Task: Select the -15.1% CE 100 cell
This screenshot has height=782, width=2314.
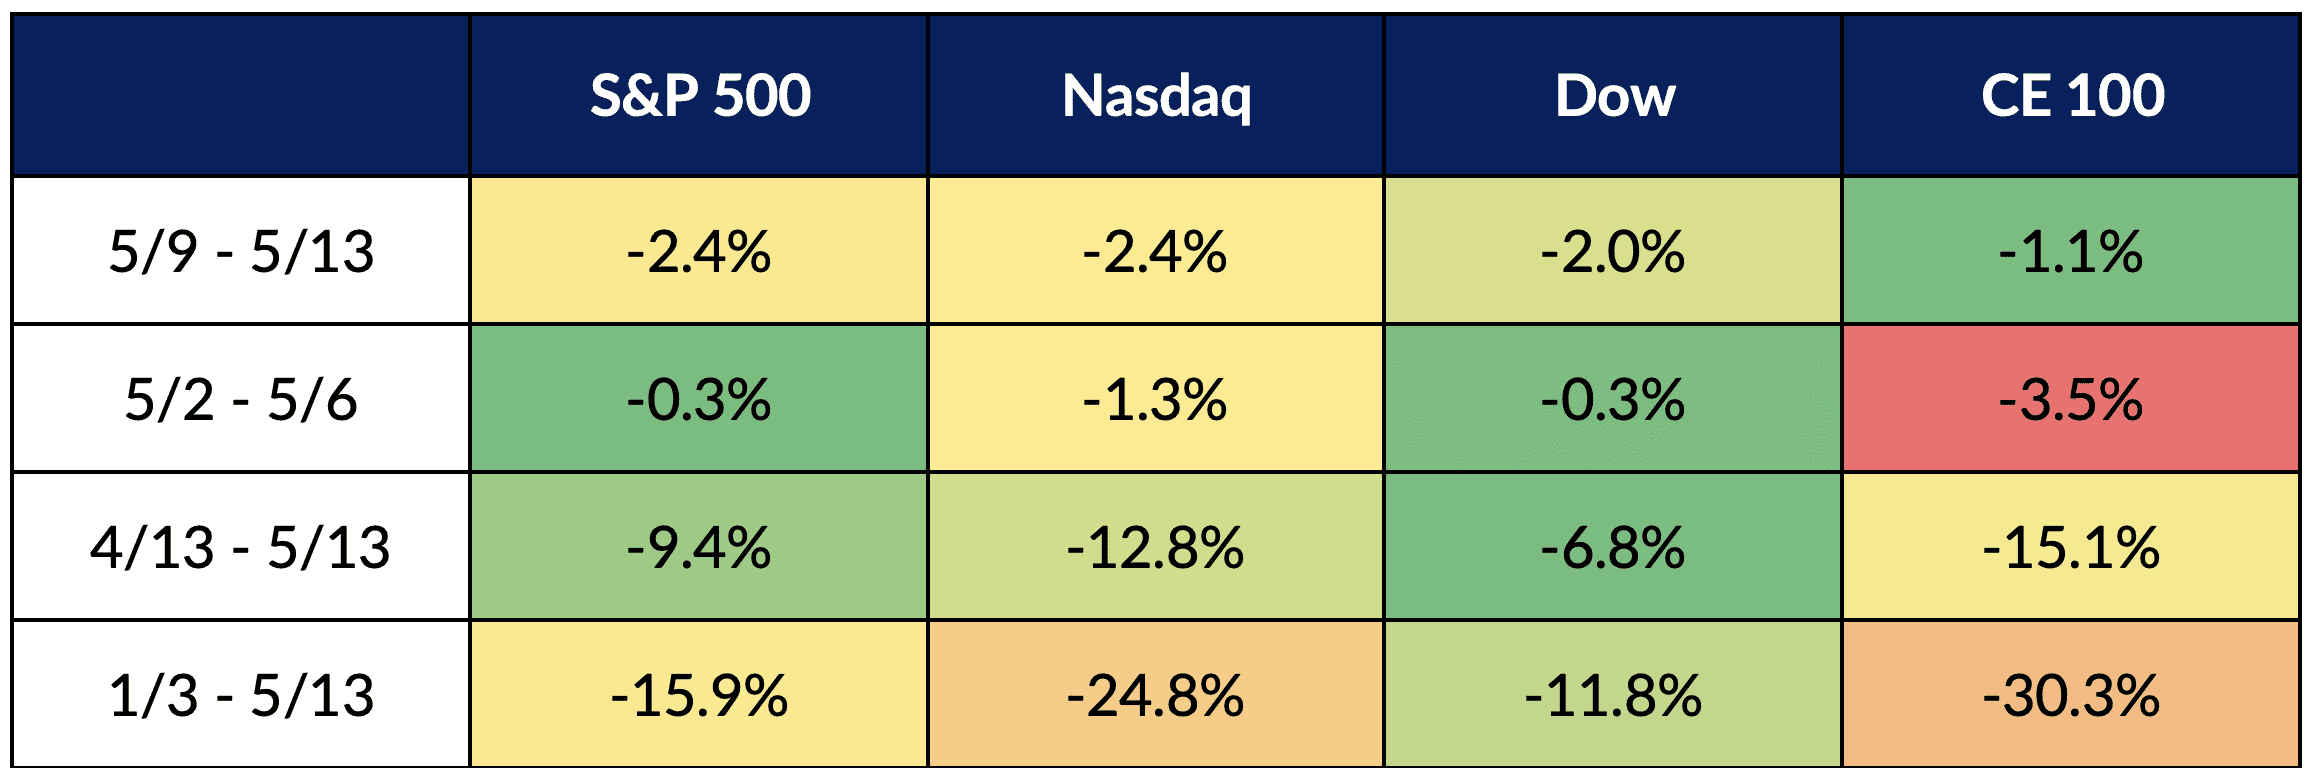Action: click(x=2071, y=547)
